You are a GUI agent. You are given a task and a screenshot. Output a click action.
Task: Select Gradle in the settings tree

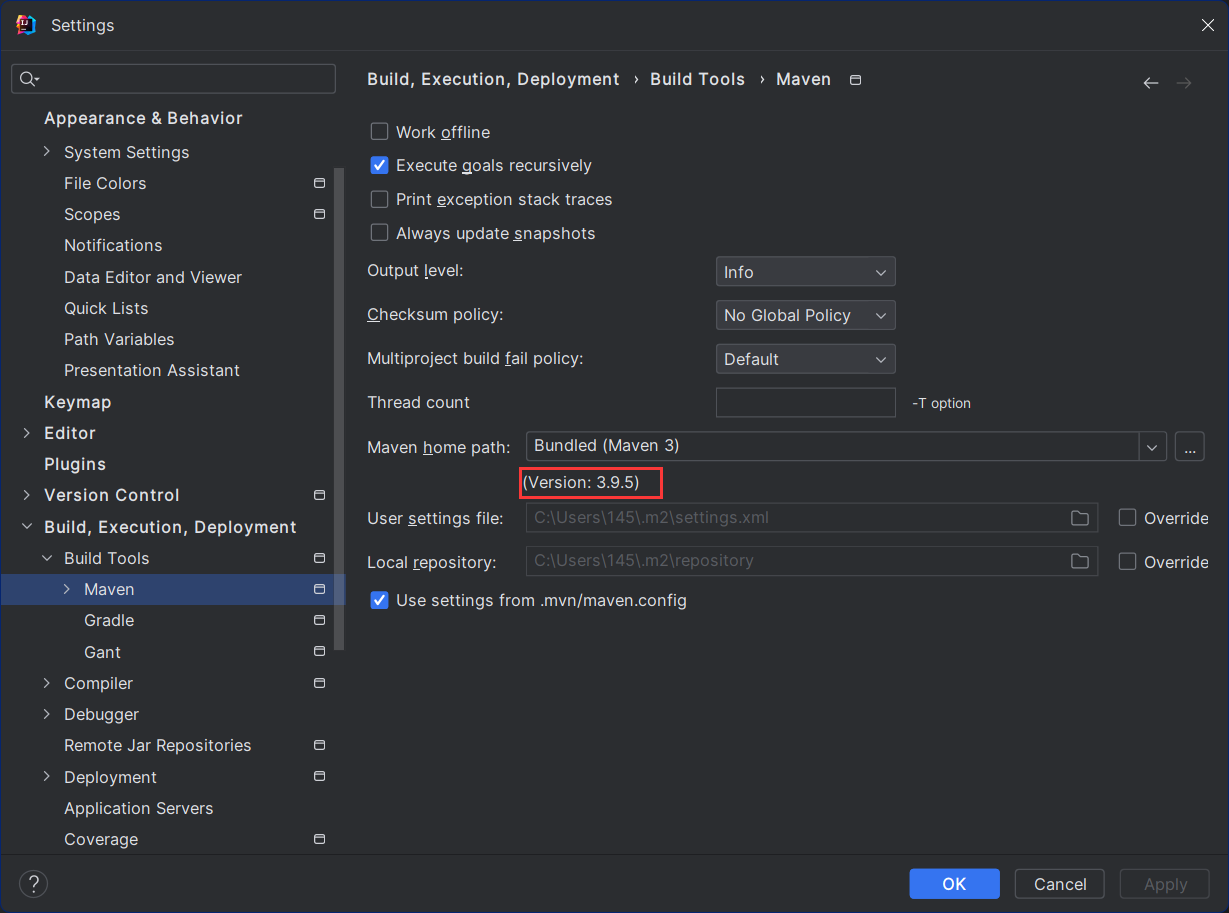109,621
